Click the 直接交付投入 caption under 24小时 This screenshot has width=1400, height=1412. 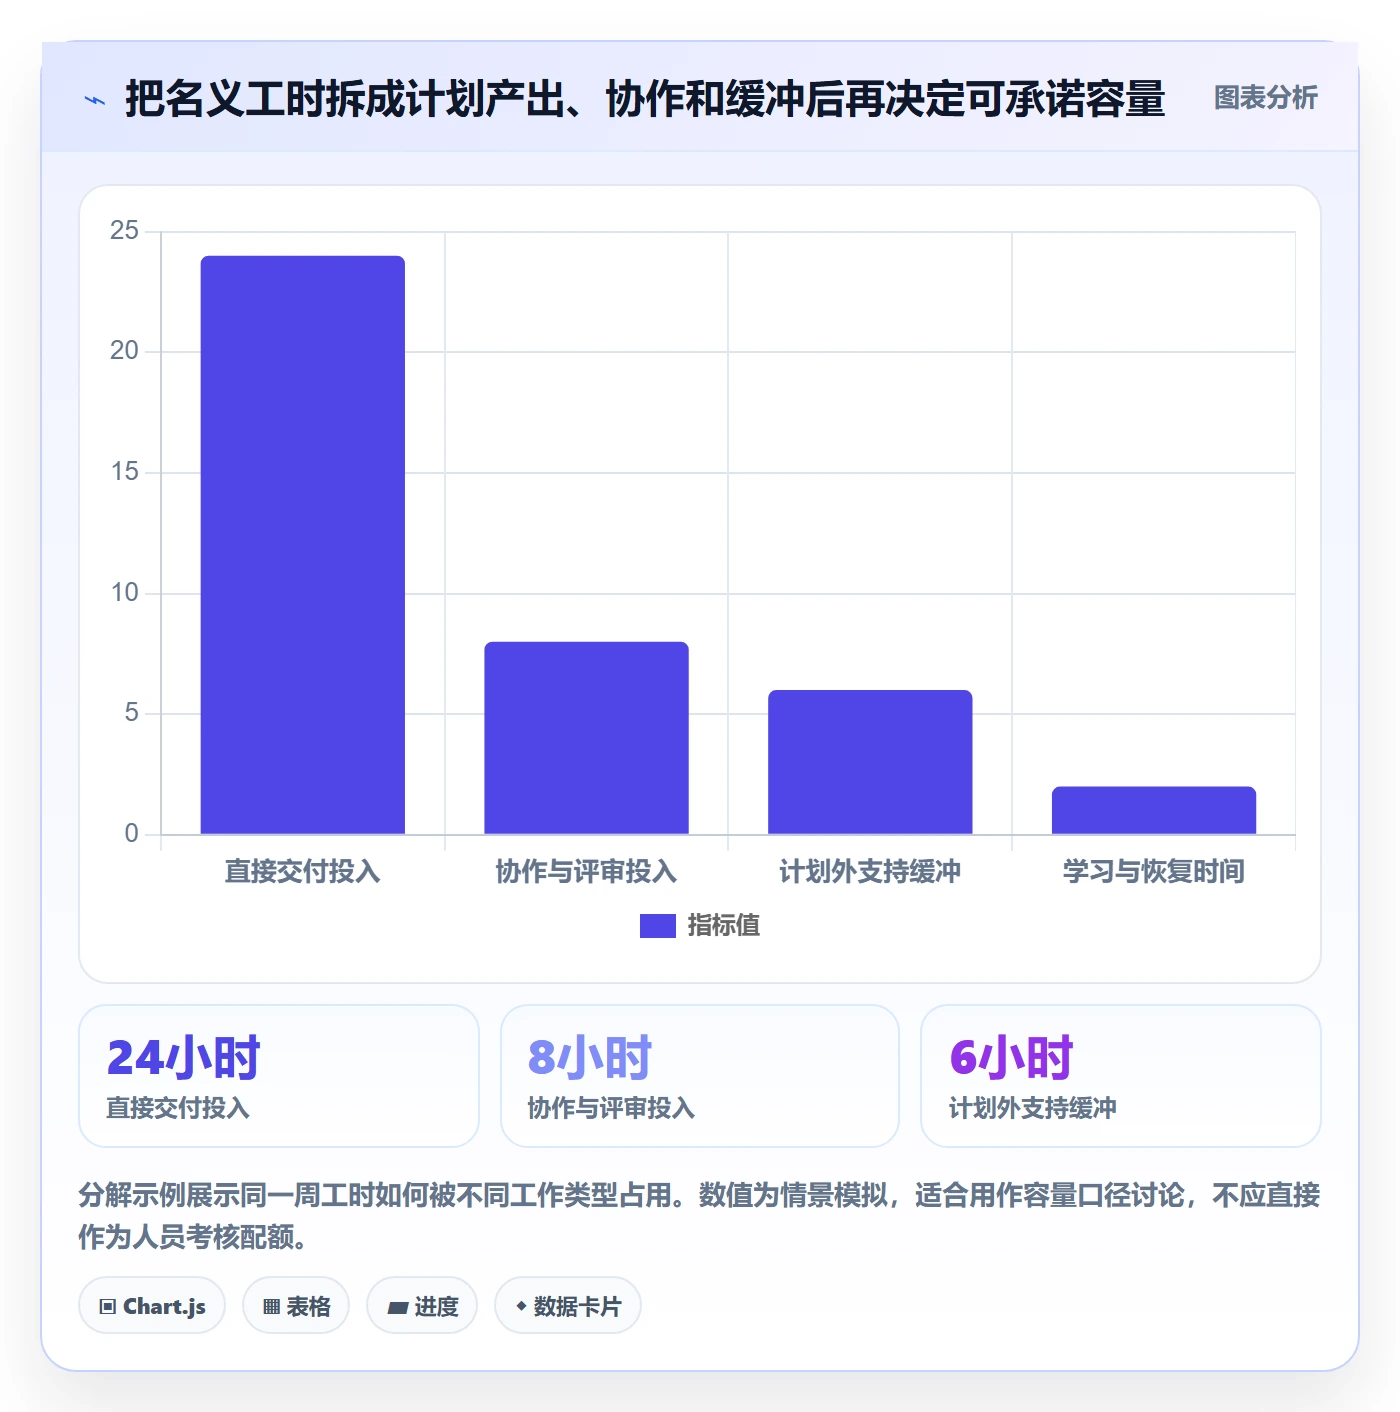click(x=178, y=1108)
